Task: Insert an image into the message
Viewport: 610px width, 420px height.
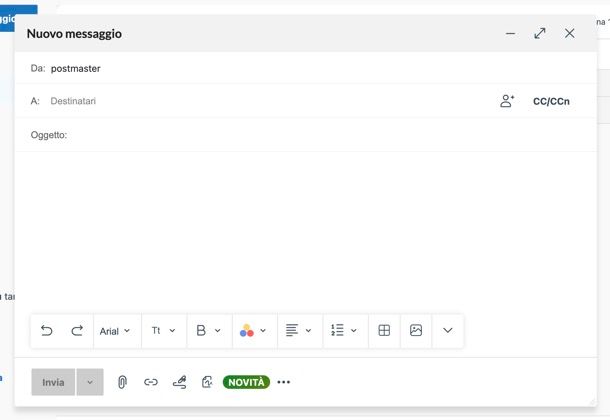Action: (x=416, y=331)
